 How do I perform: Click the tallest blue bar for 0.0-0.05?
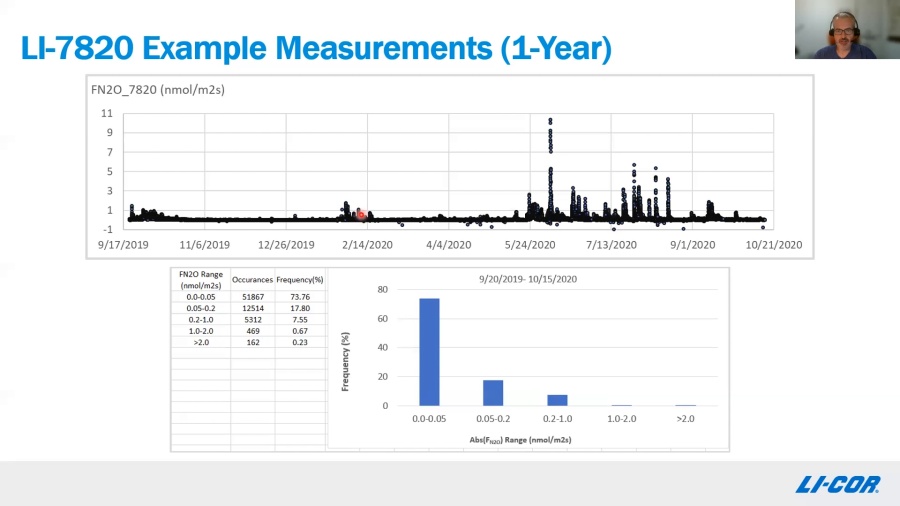(429, 352)
